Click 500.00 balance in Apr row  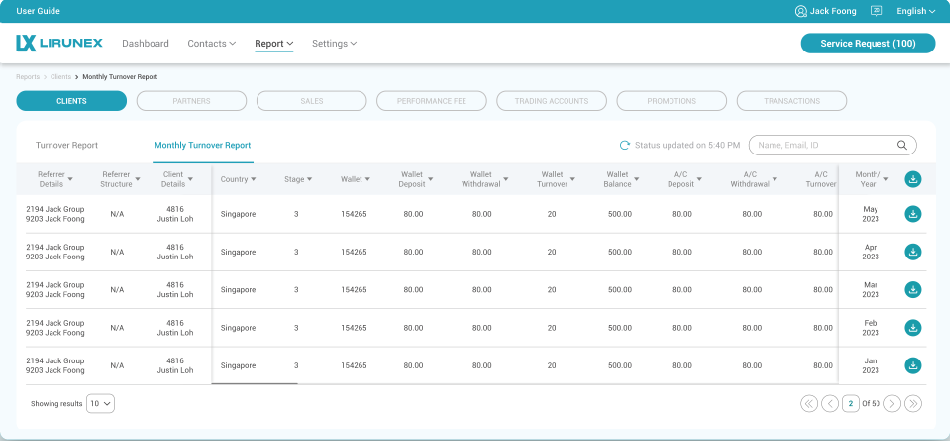click(x=620, y=252)
